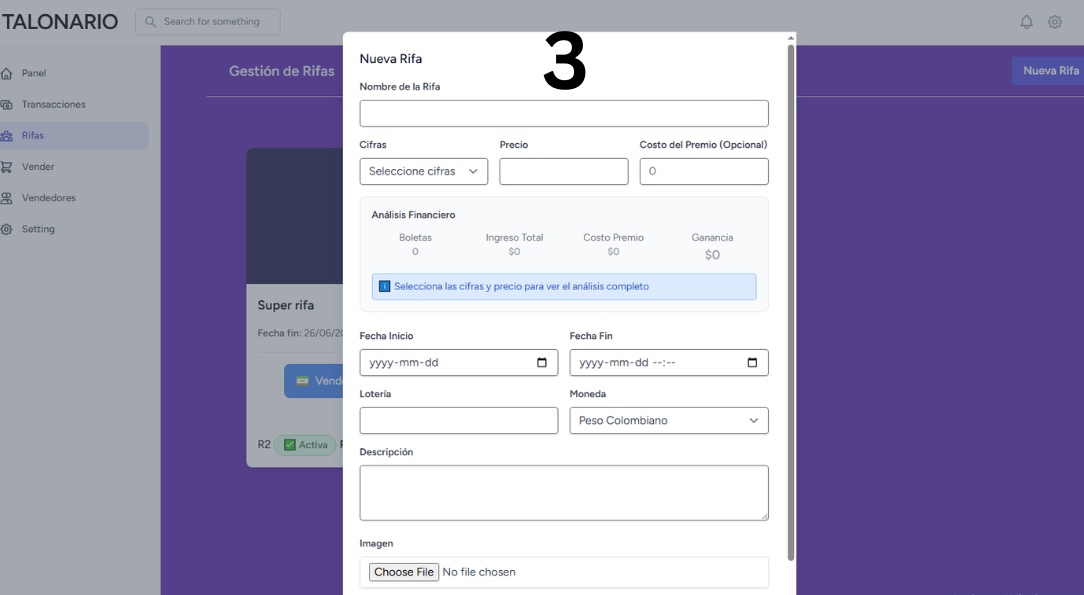Open calendar picker for Fecha Inicio

tap(542, 363)
